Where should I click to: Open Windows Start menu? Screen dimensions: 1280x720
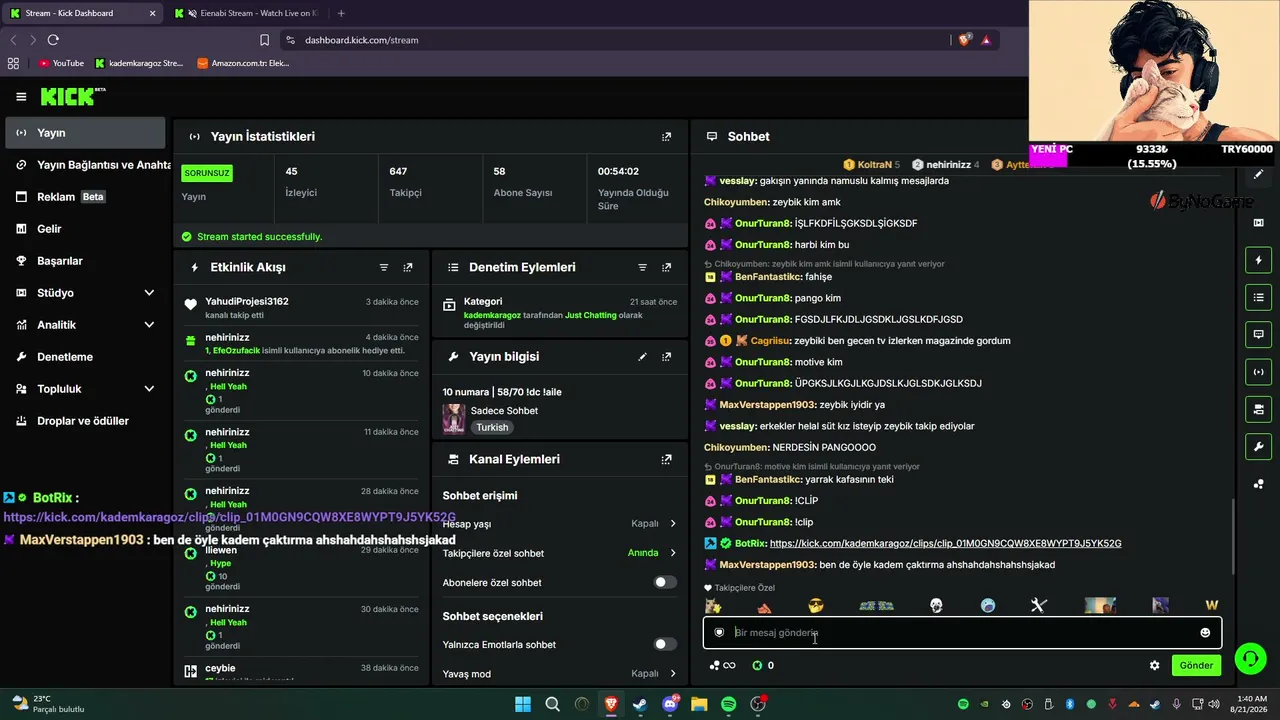click(x=523, y=704)
